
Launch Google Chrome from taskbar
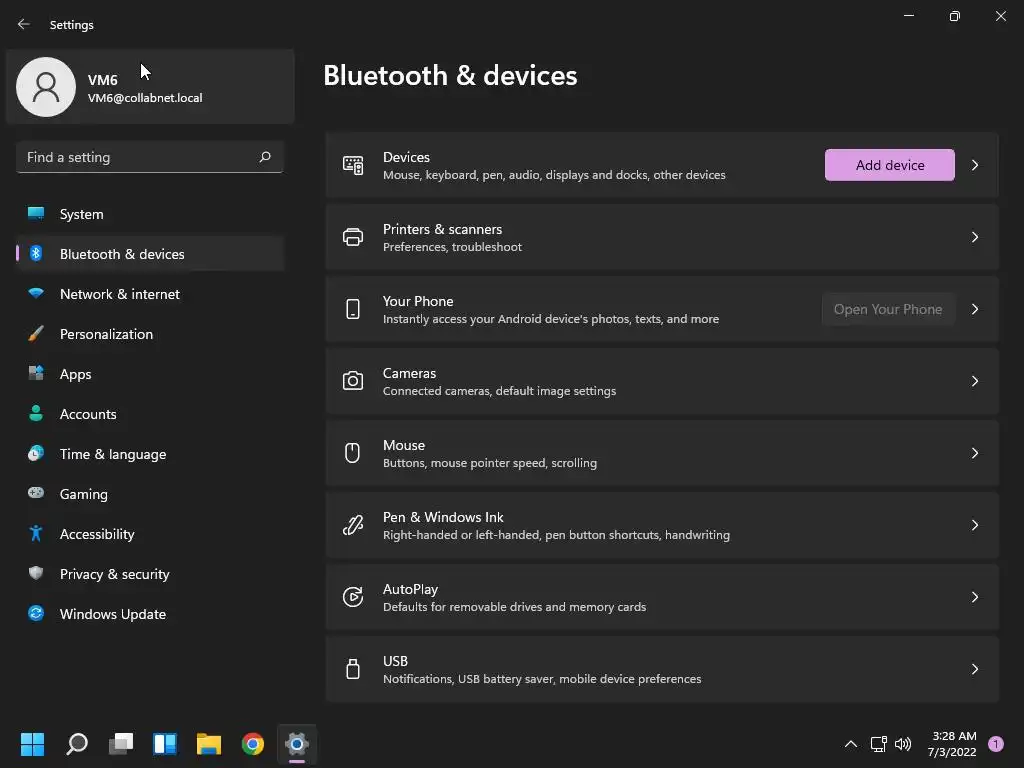[x=253, y=744]
